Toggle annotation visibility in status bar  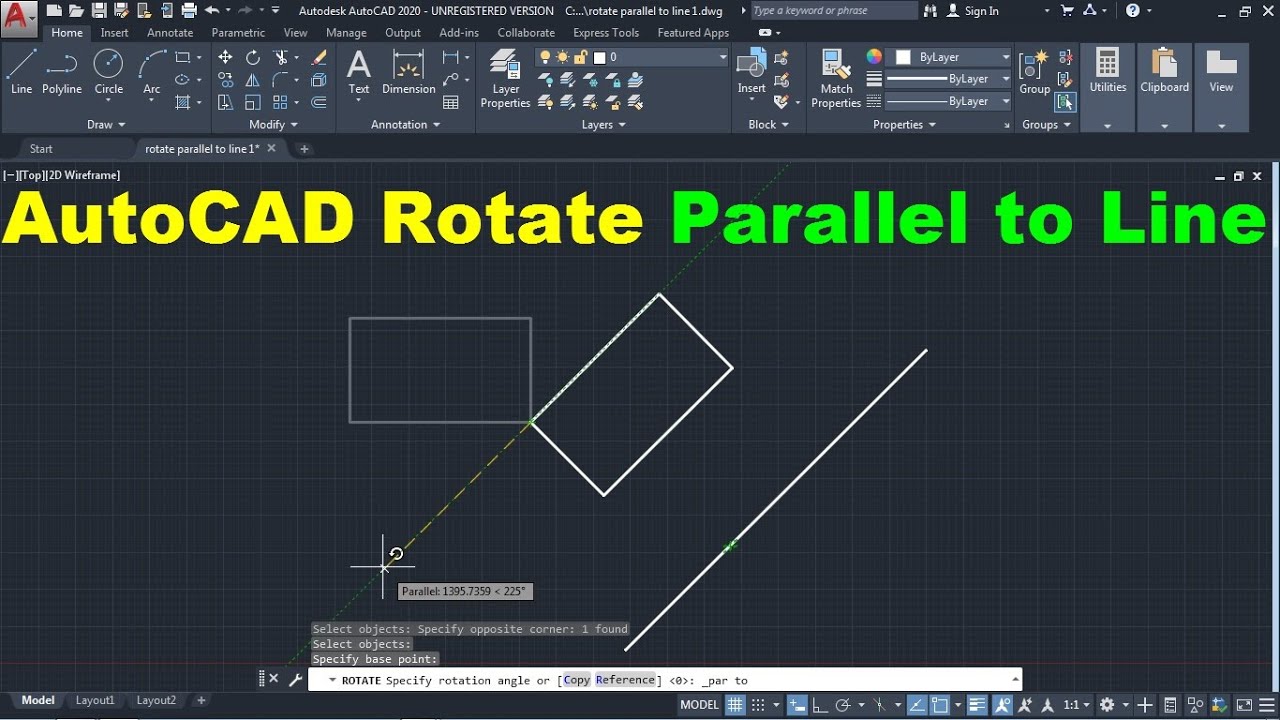point(1001,704)
